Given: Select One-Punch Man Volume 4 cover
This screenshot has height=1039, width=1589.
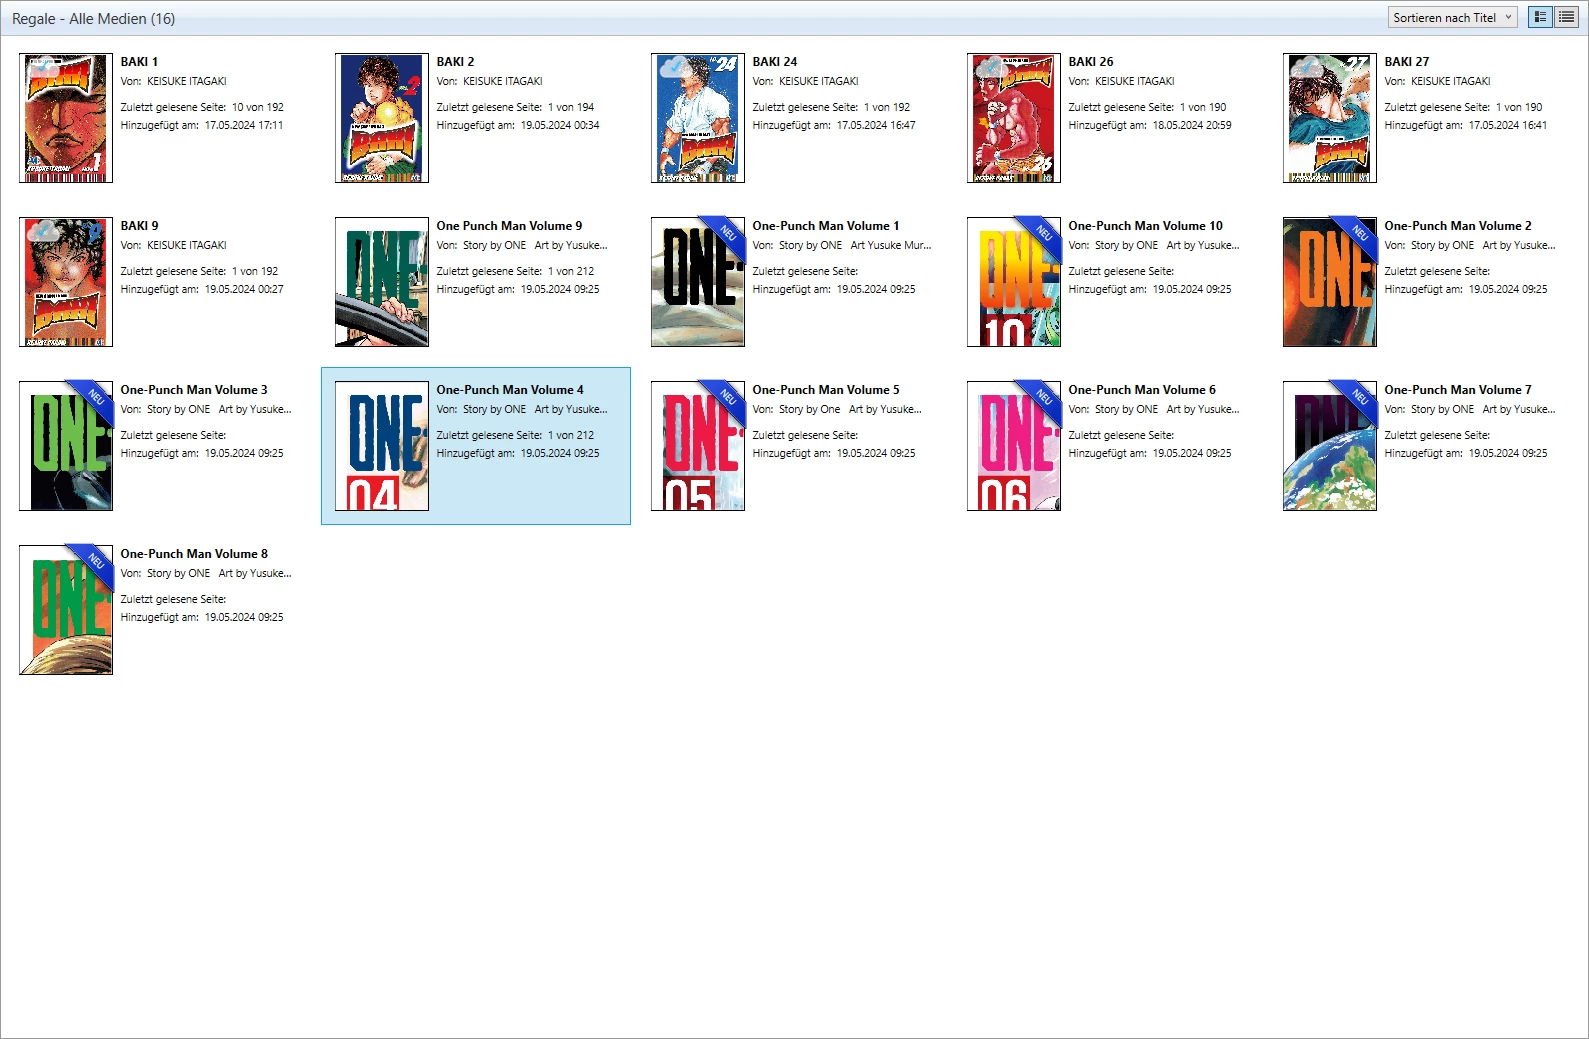Looking at the screenshot, I should tap(382, 446).
